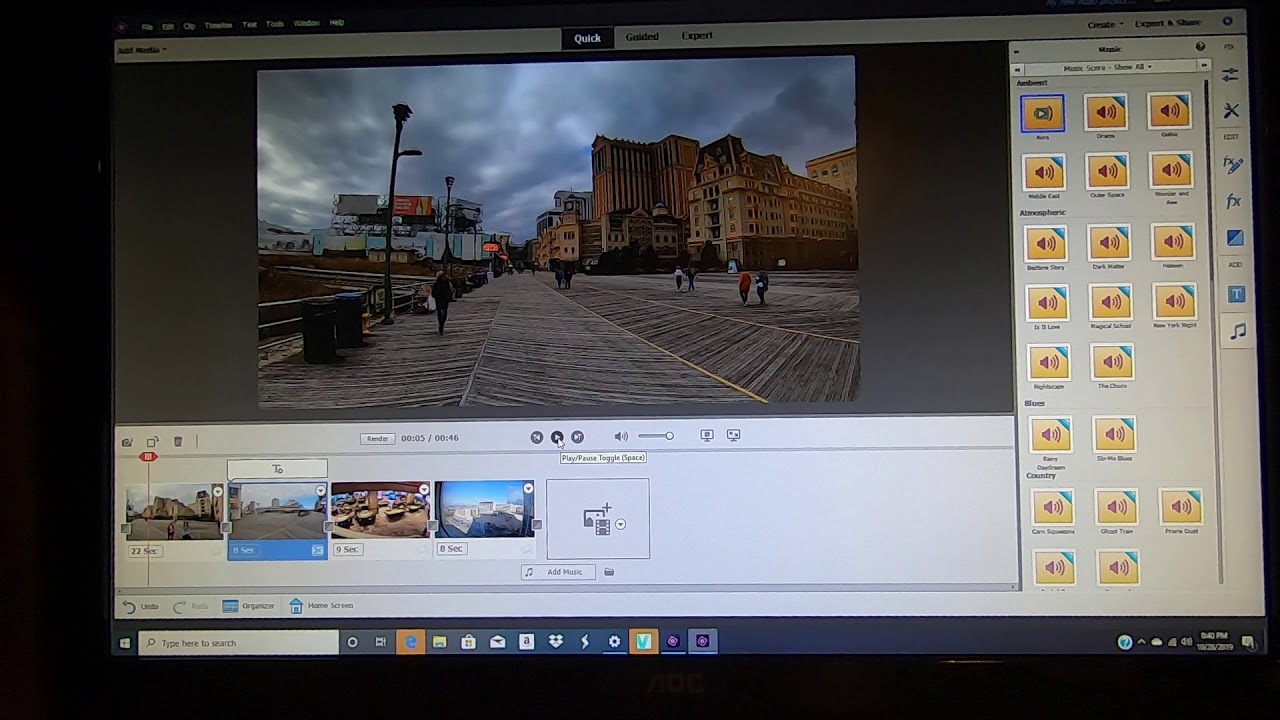Select the Is It Love music score
The height and width of the screenshot is (720, 1280).
tap(1047, 303)
